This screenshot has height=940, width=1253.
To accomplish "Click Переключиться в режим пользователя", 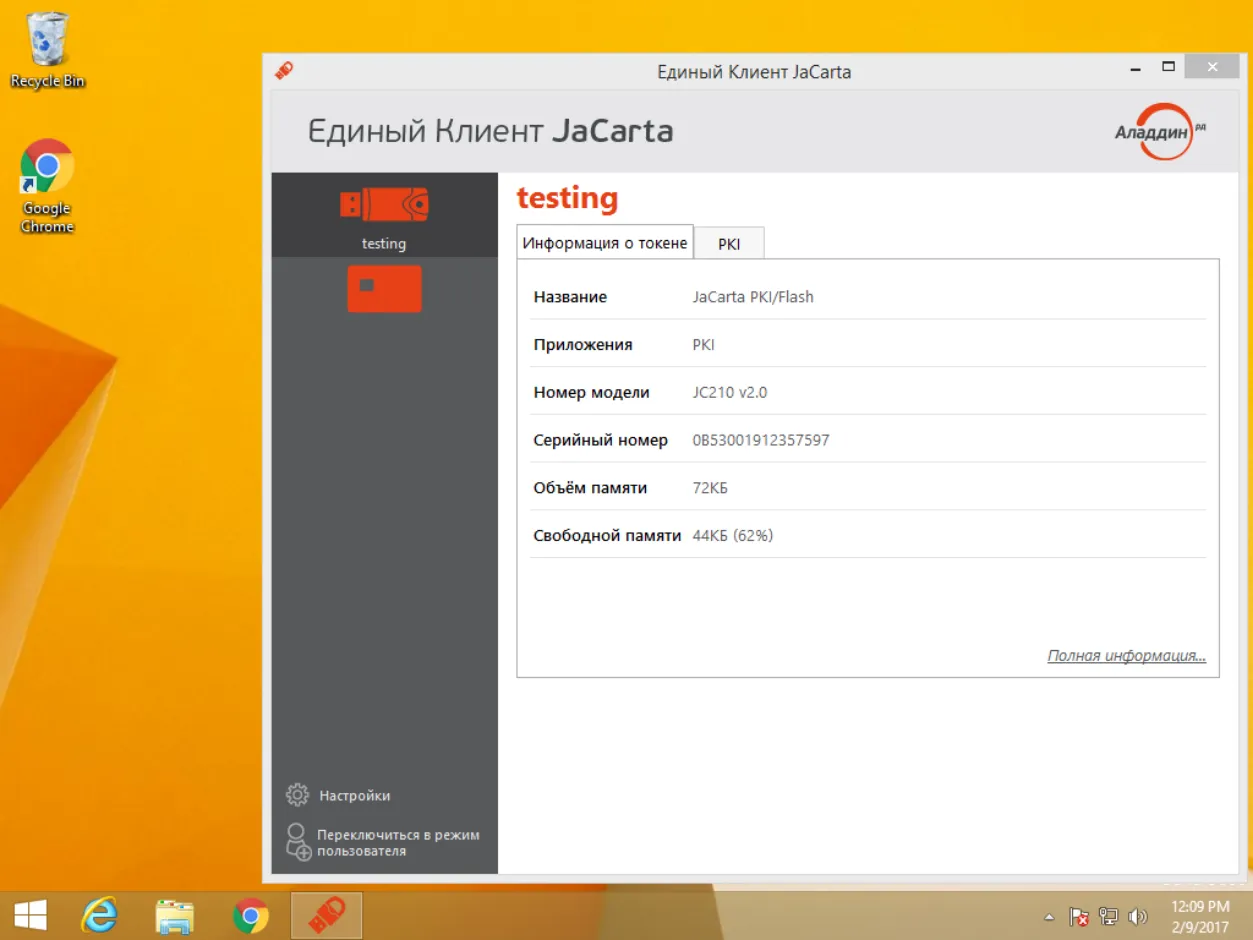I will tap(398, 843).
